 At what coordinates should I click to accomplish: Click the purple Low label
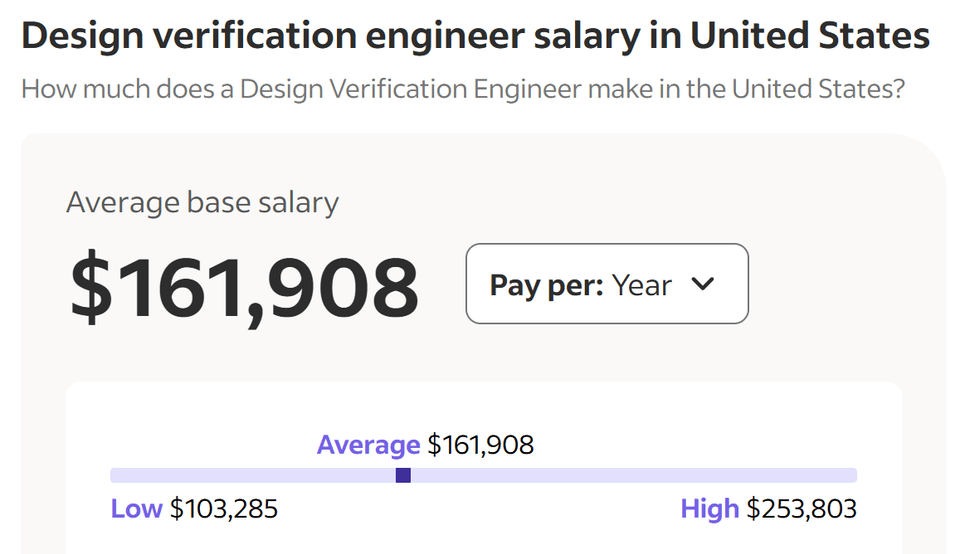coord(136,509)
